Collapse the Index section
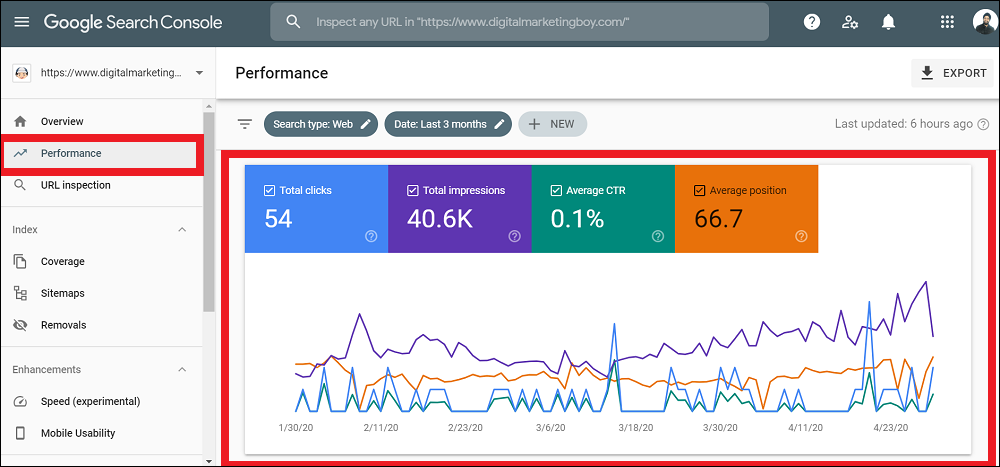This screenshot has height=467, width=1000. [x=182, y=230]
